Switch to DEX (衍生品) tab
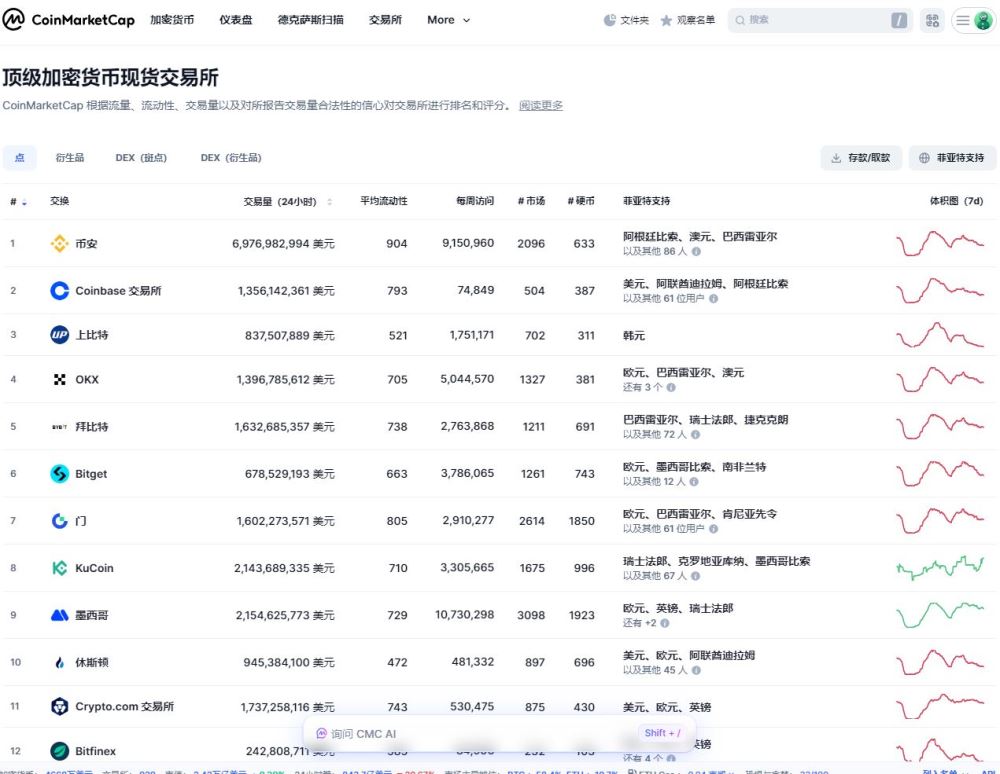1000x774 pixels. 231,157
